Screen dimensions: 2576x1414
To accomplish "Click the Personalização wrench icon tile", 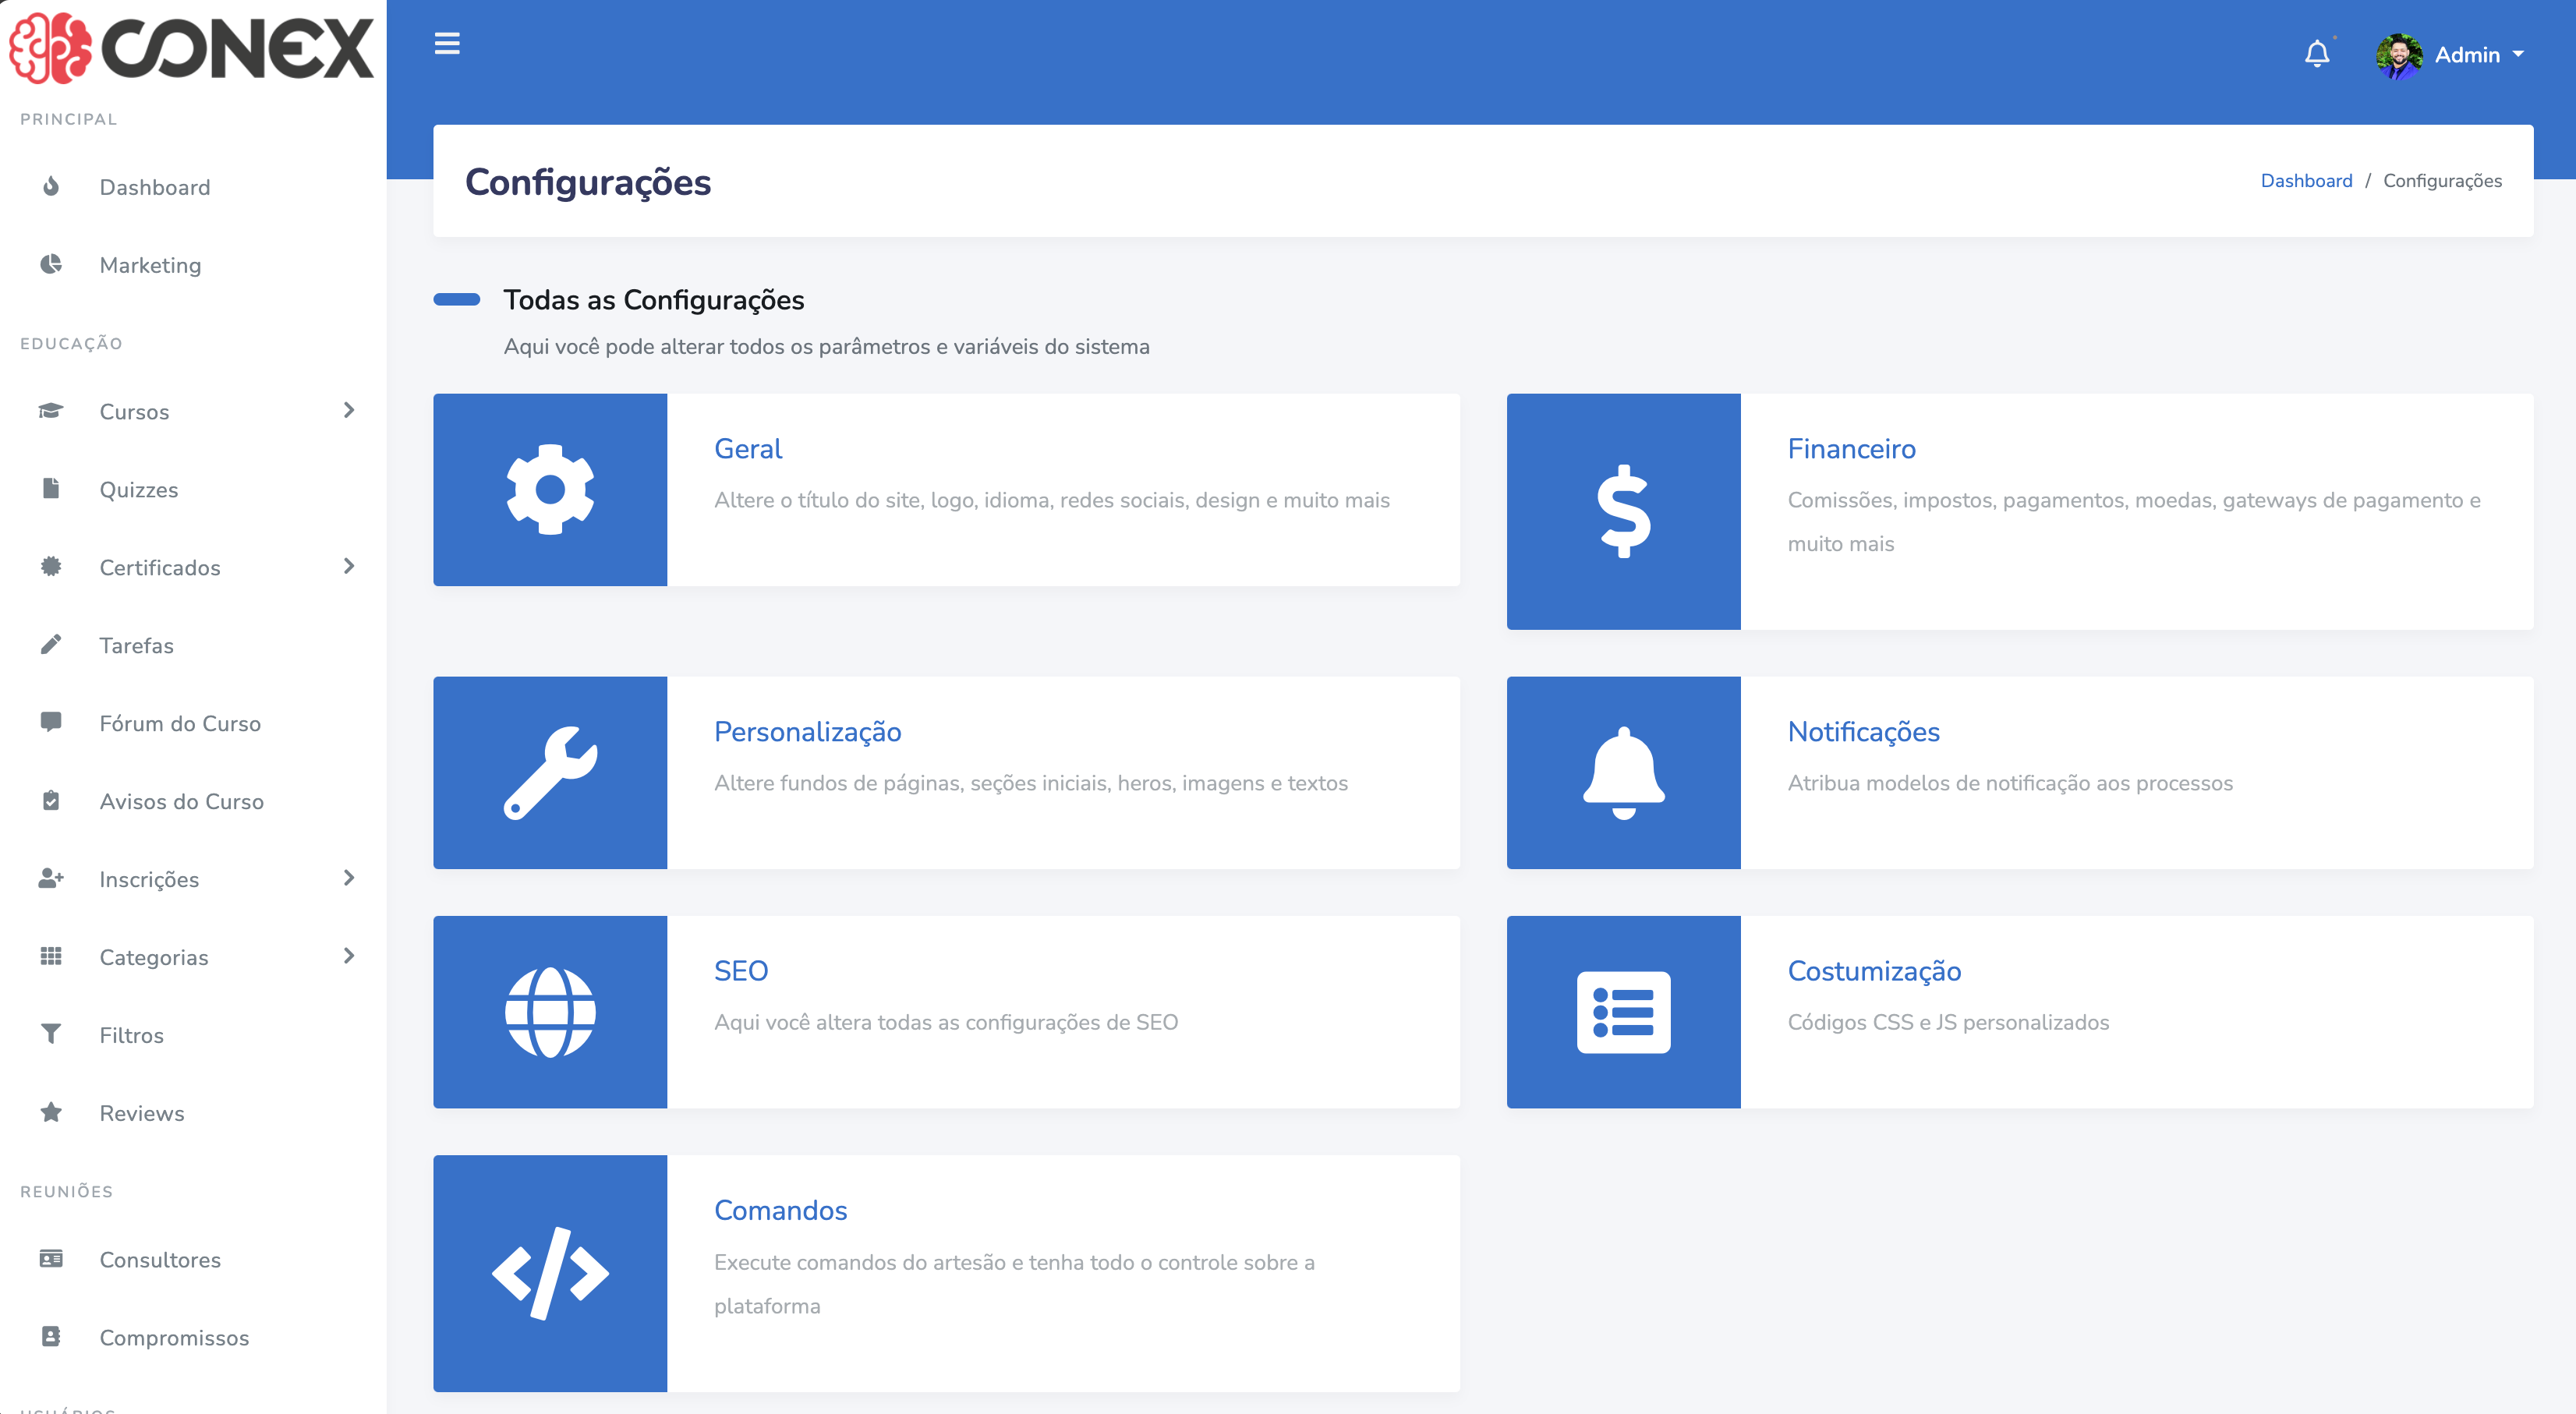I will pyautogui.click(x=550, y=772).
